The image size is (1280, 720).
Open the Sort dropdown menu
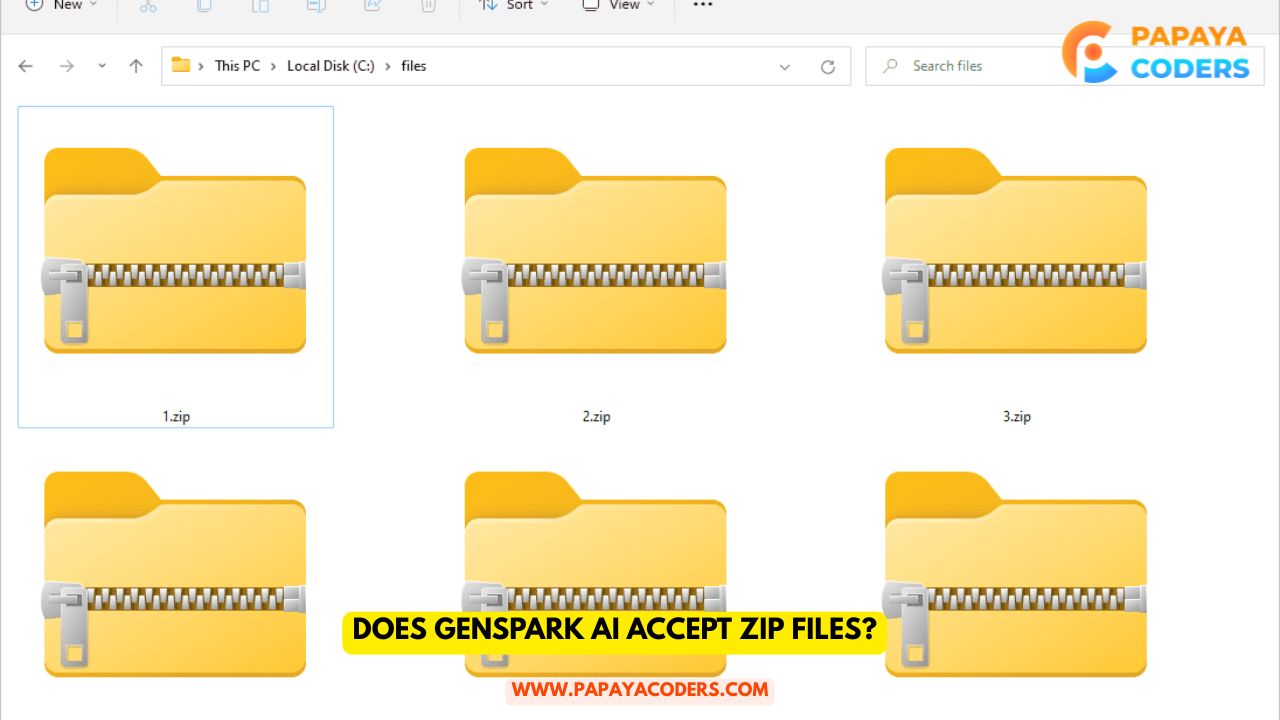[x=514, y=6]
